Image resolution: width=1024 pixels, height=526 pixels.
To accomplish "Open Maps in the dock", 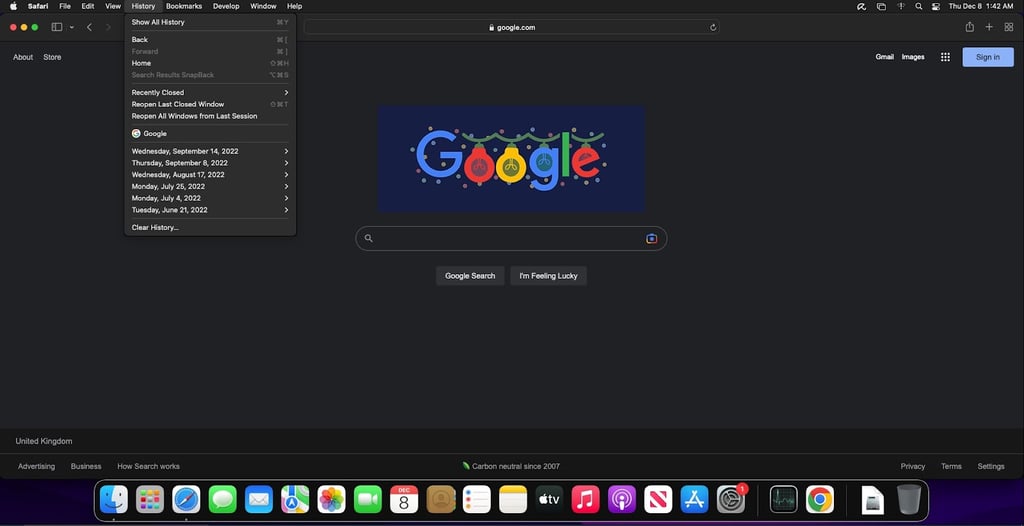I will click(295, 500).
